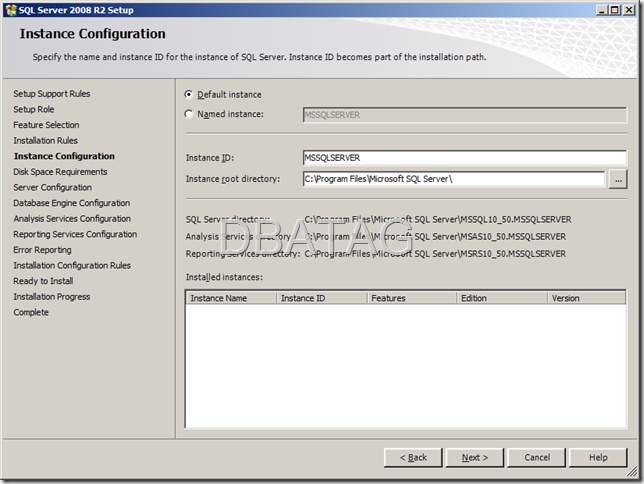Minimize the SQL Server Setup window

602,10
